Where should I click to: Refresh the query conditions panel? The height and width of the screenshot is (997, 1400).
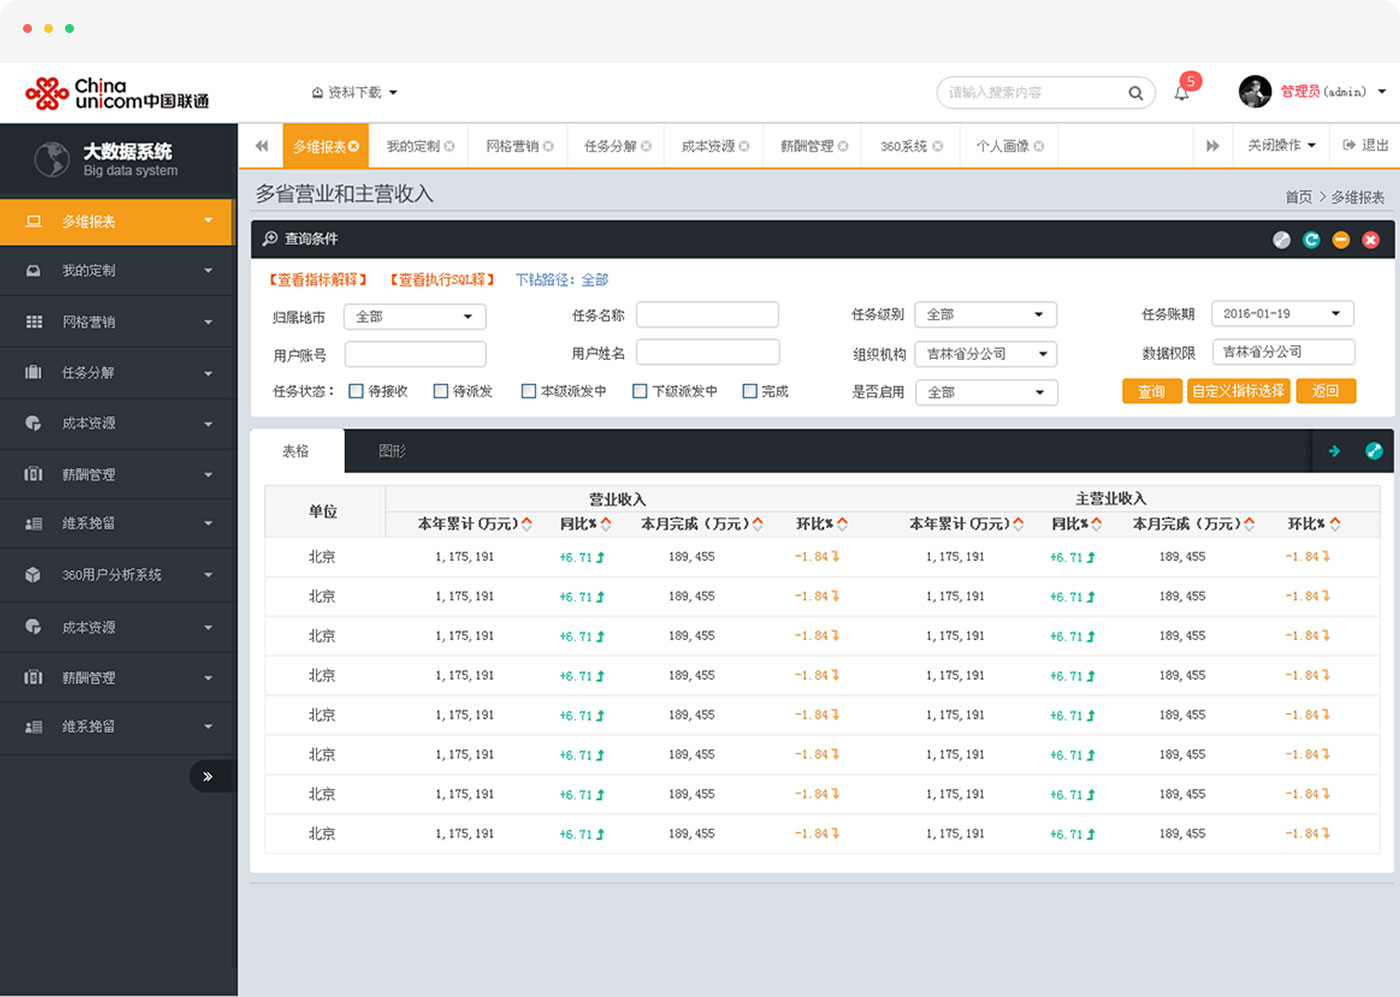pyautogui.click(x=1311, y=239)
